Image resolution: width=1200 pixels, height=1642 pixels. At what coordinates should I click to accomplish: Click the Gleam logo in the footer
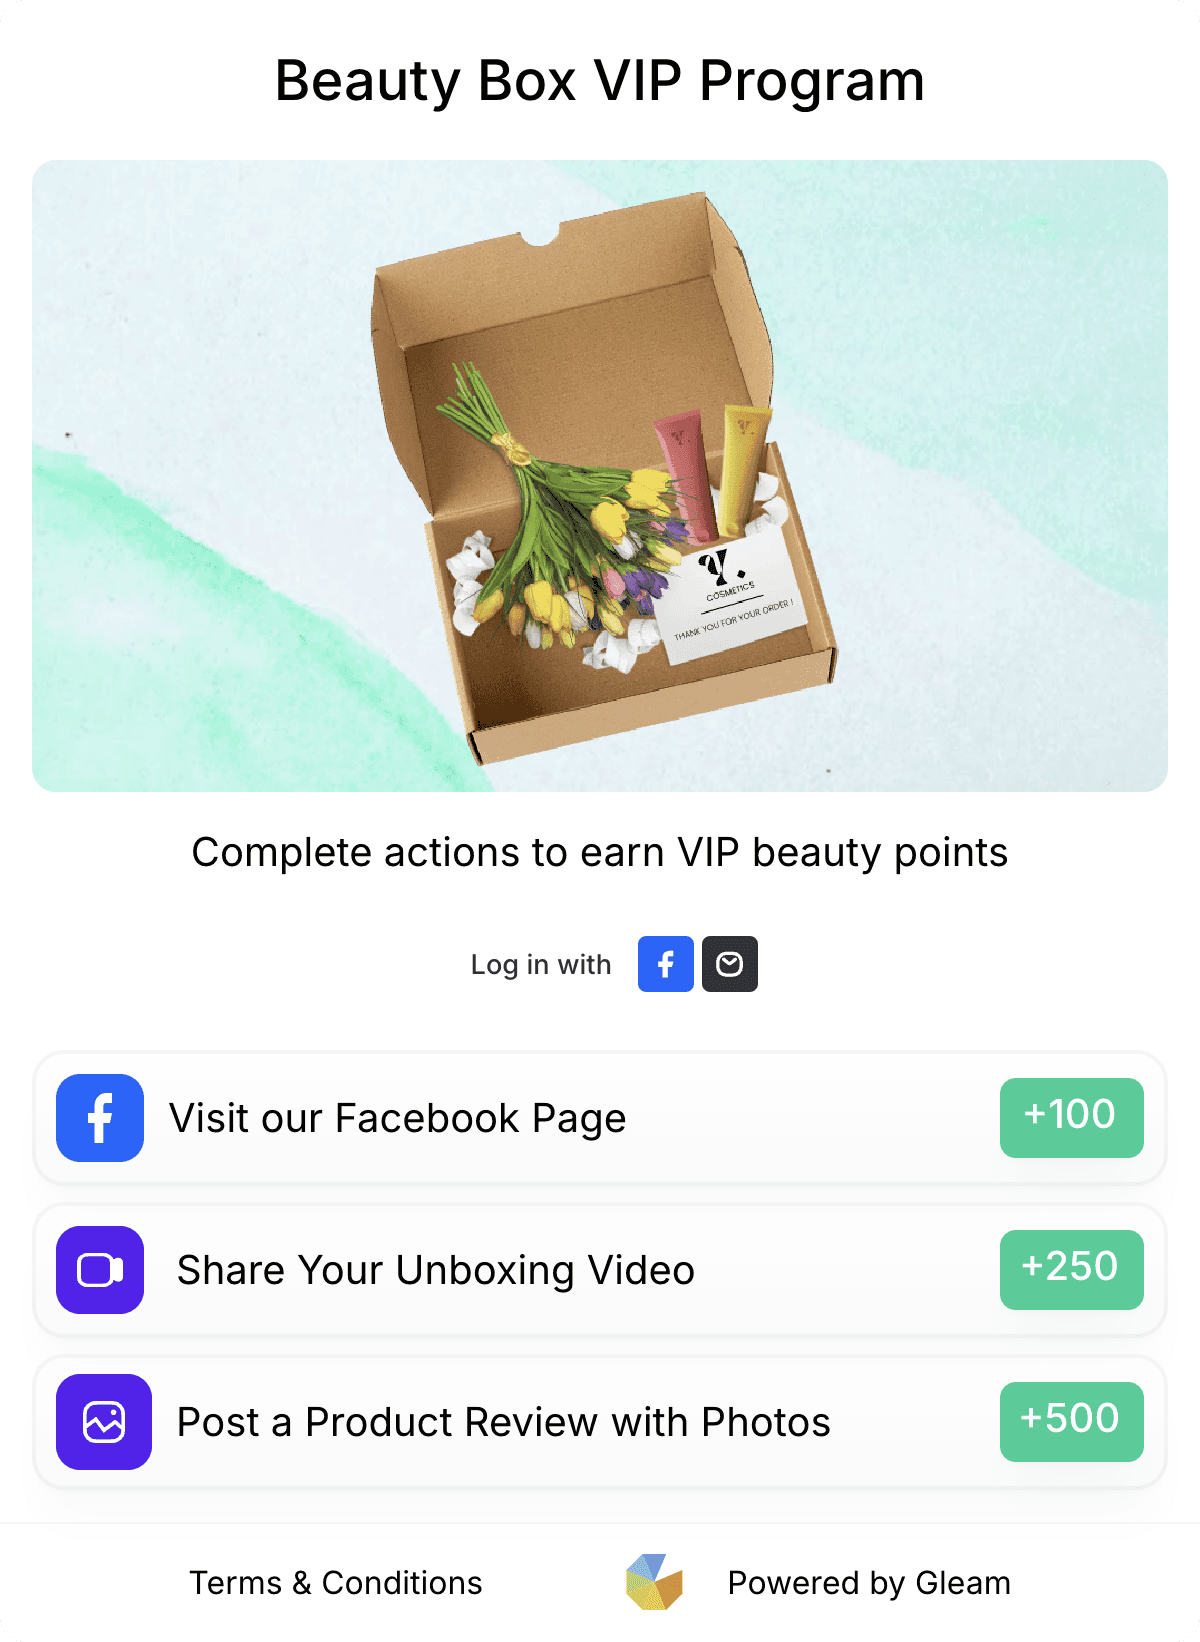click(654, 1582)
